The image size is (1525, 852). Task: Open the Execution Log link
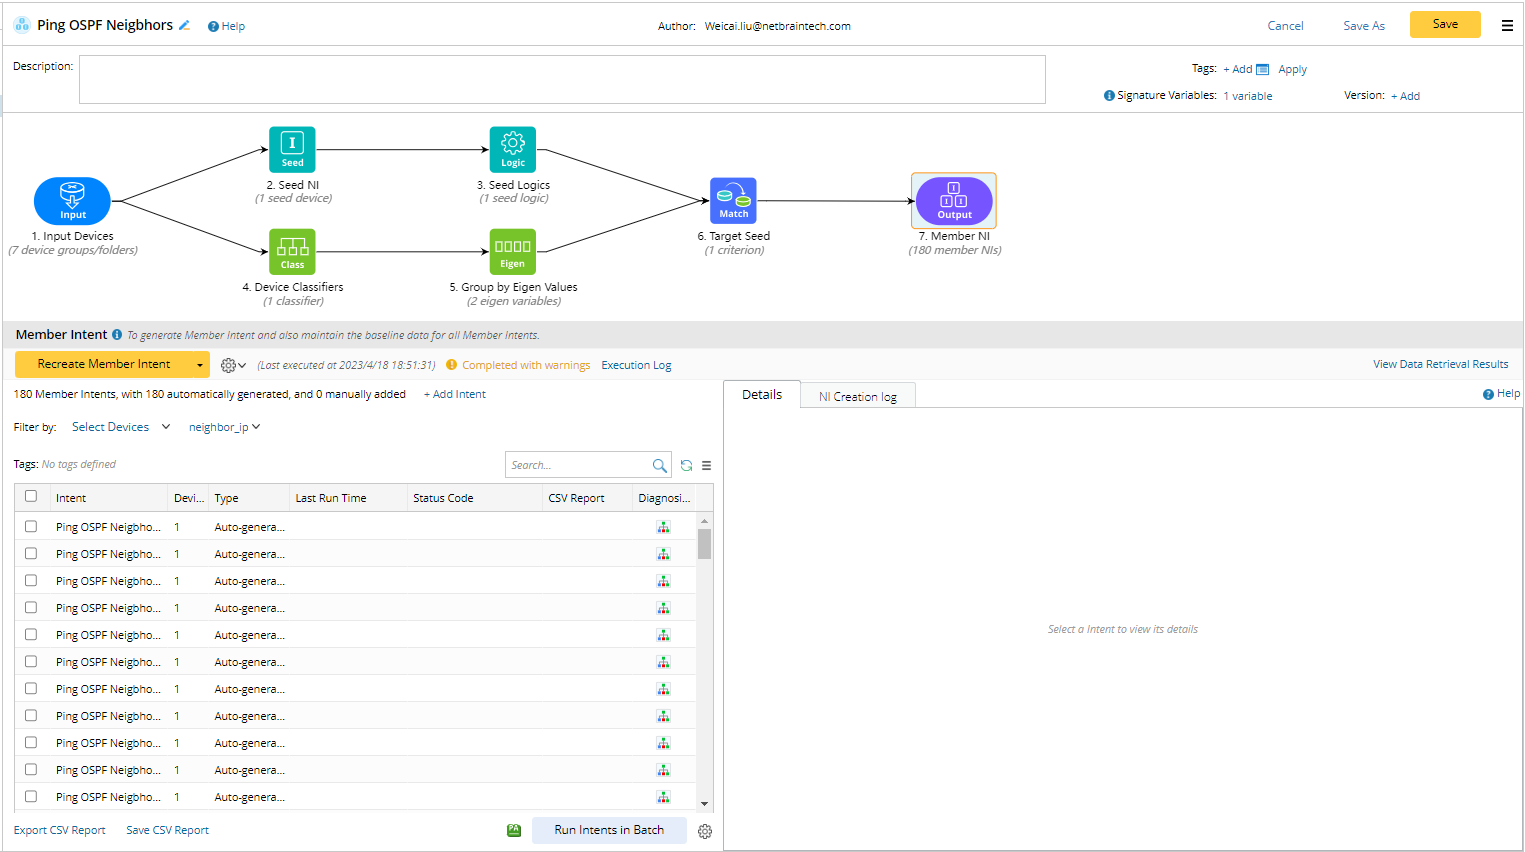click(636, 365)
